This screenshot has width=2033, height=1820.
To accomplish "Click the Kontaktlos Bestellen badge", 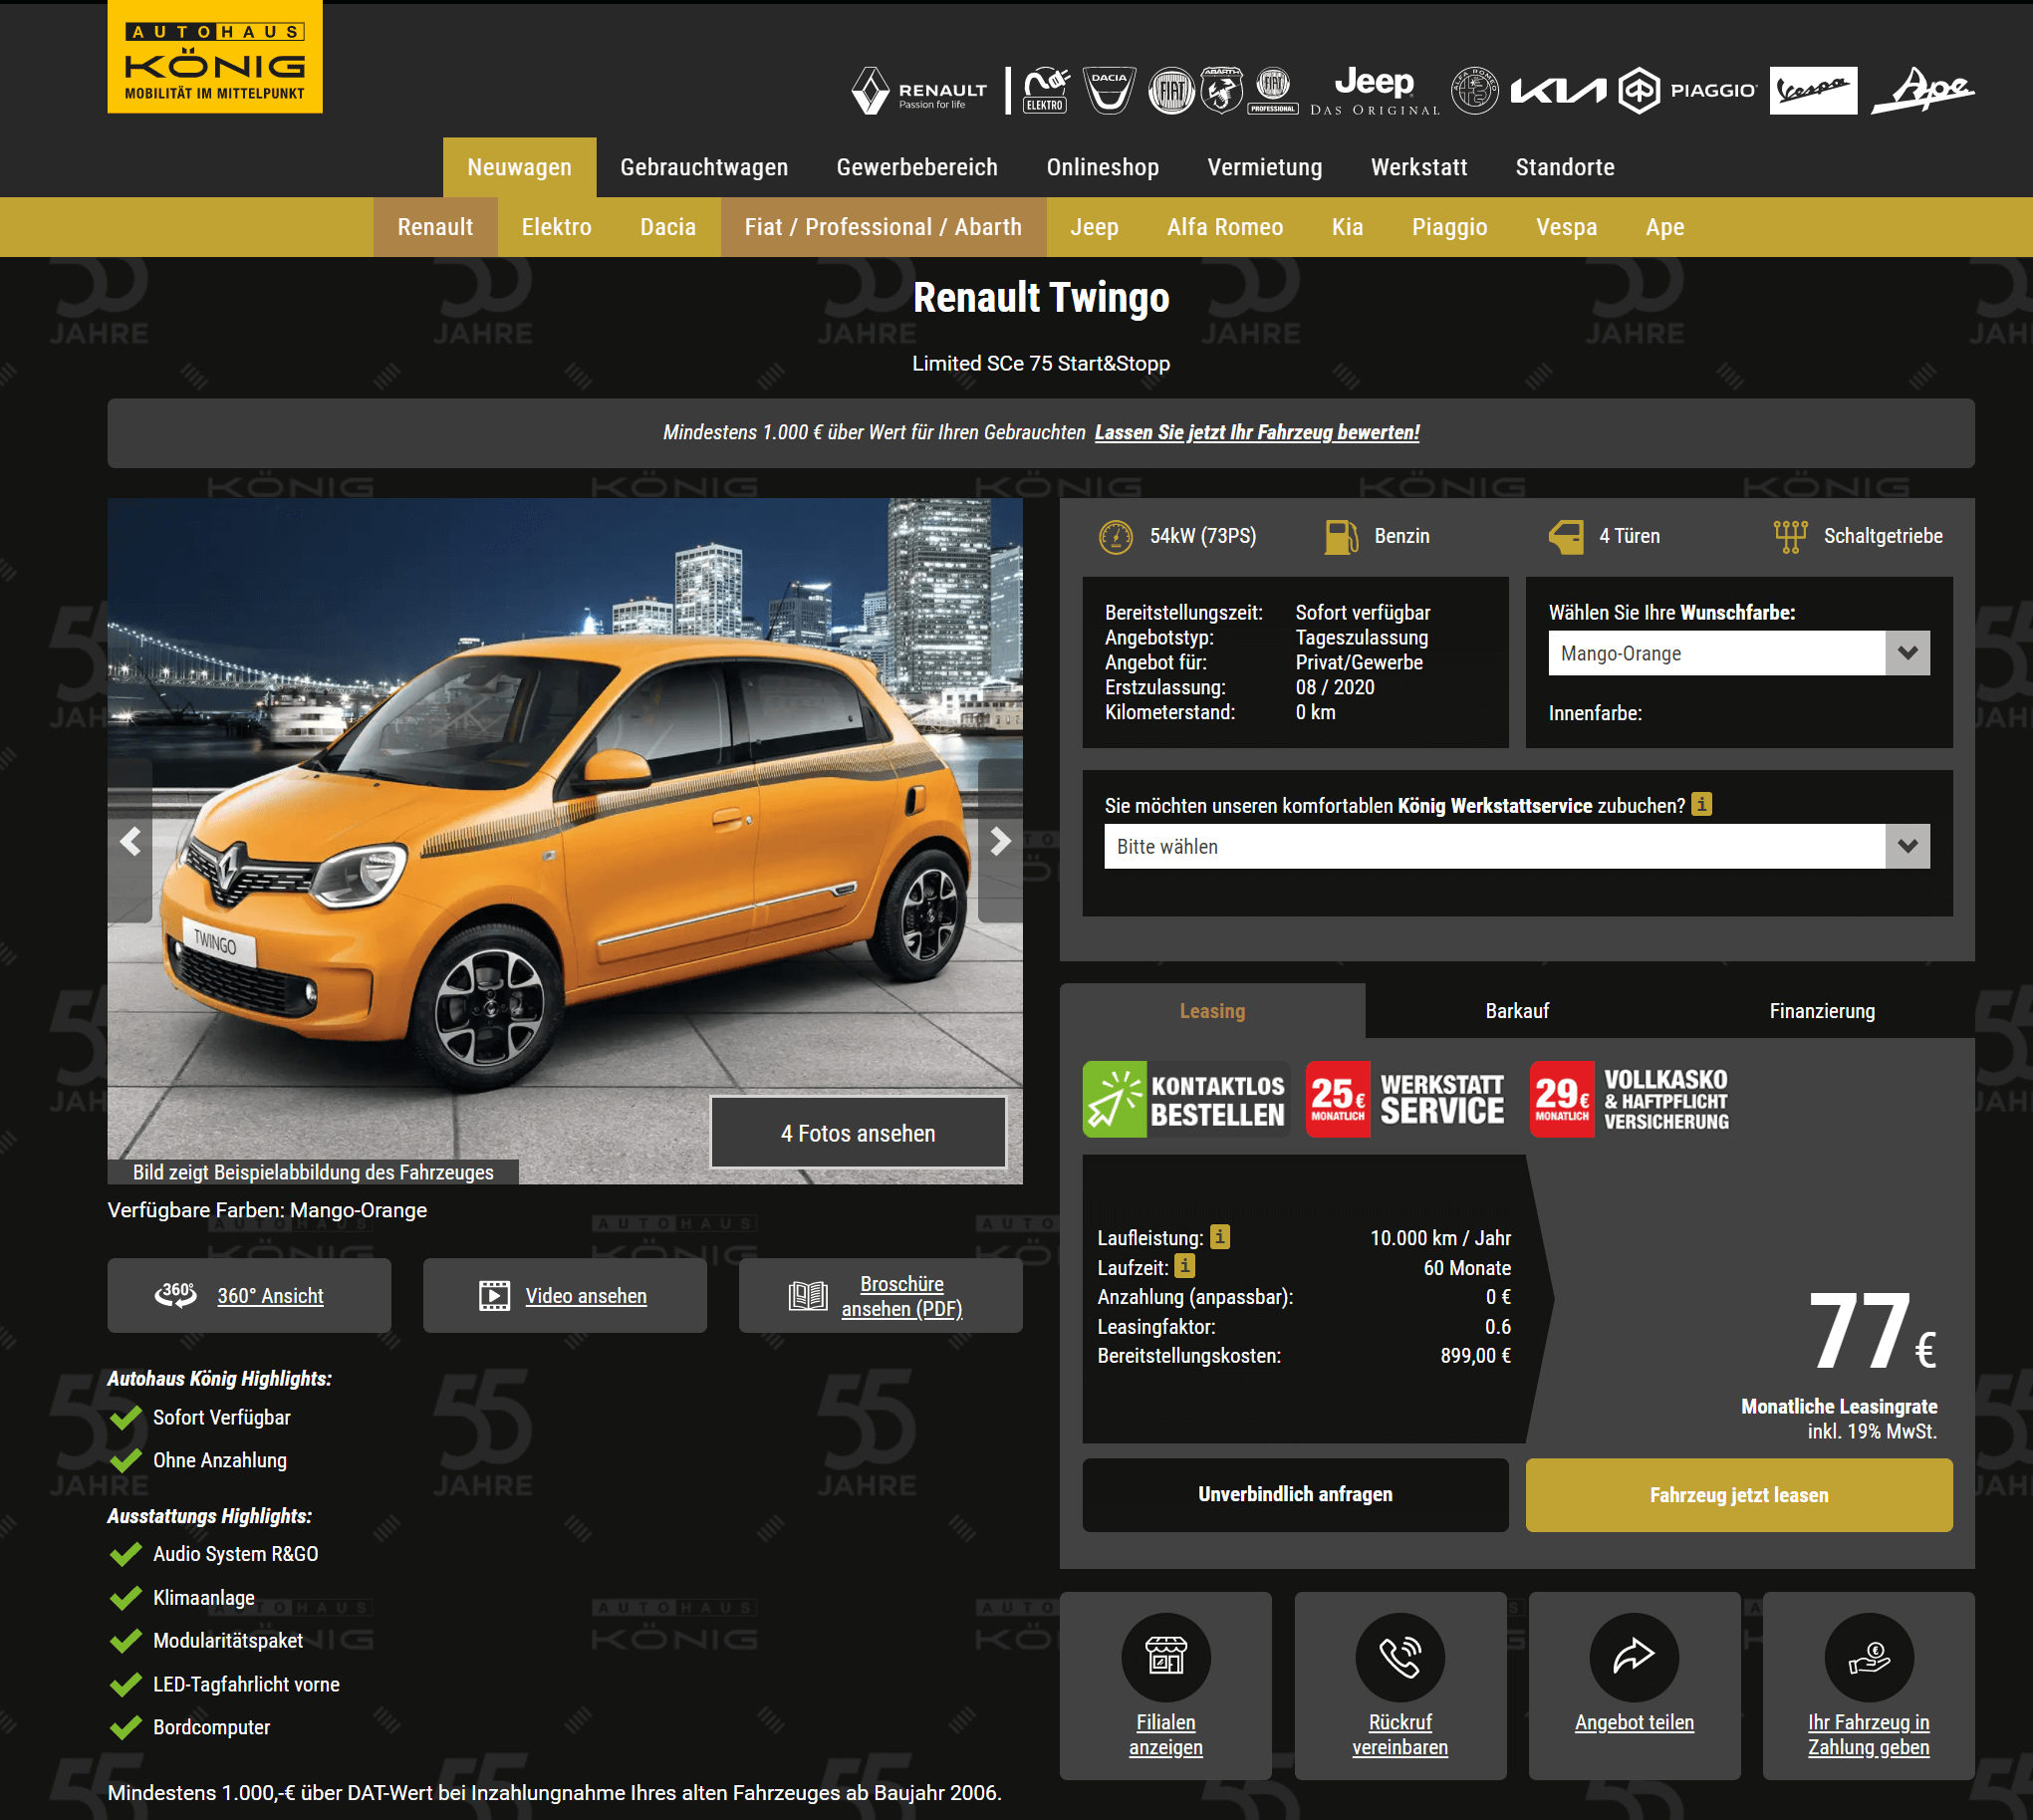I will [1186, 1099].
